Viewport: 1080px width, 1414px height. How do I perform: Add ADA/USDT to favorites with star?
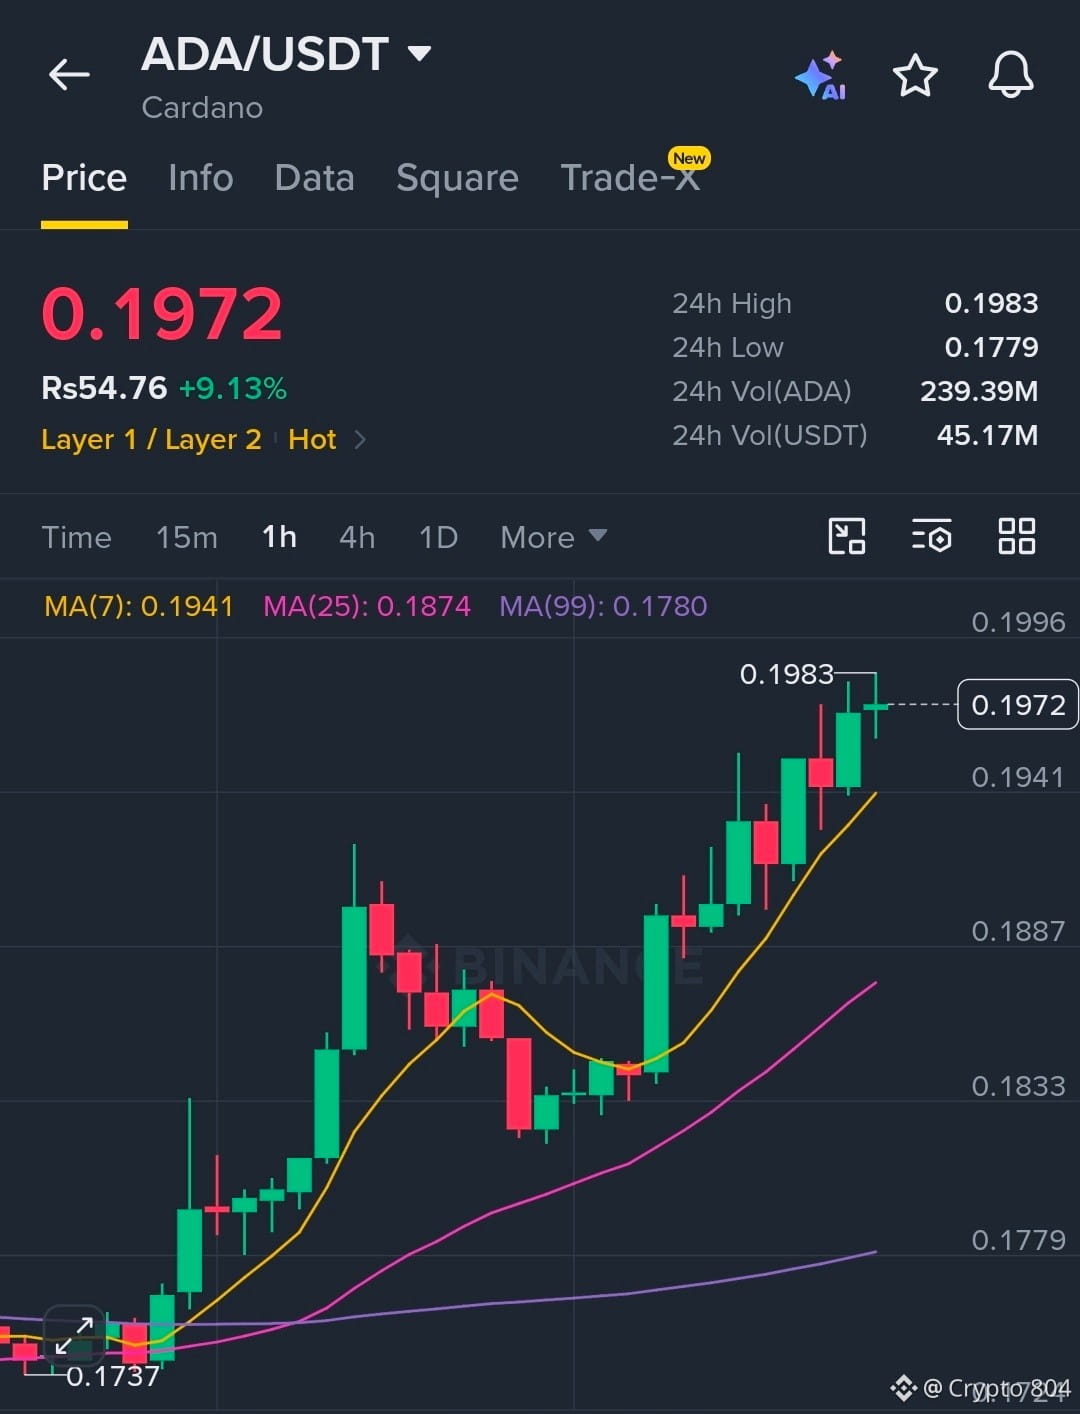(915, 75)
